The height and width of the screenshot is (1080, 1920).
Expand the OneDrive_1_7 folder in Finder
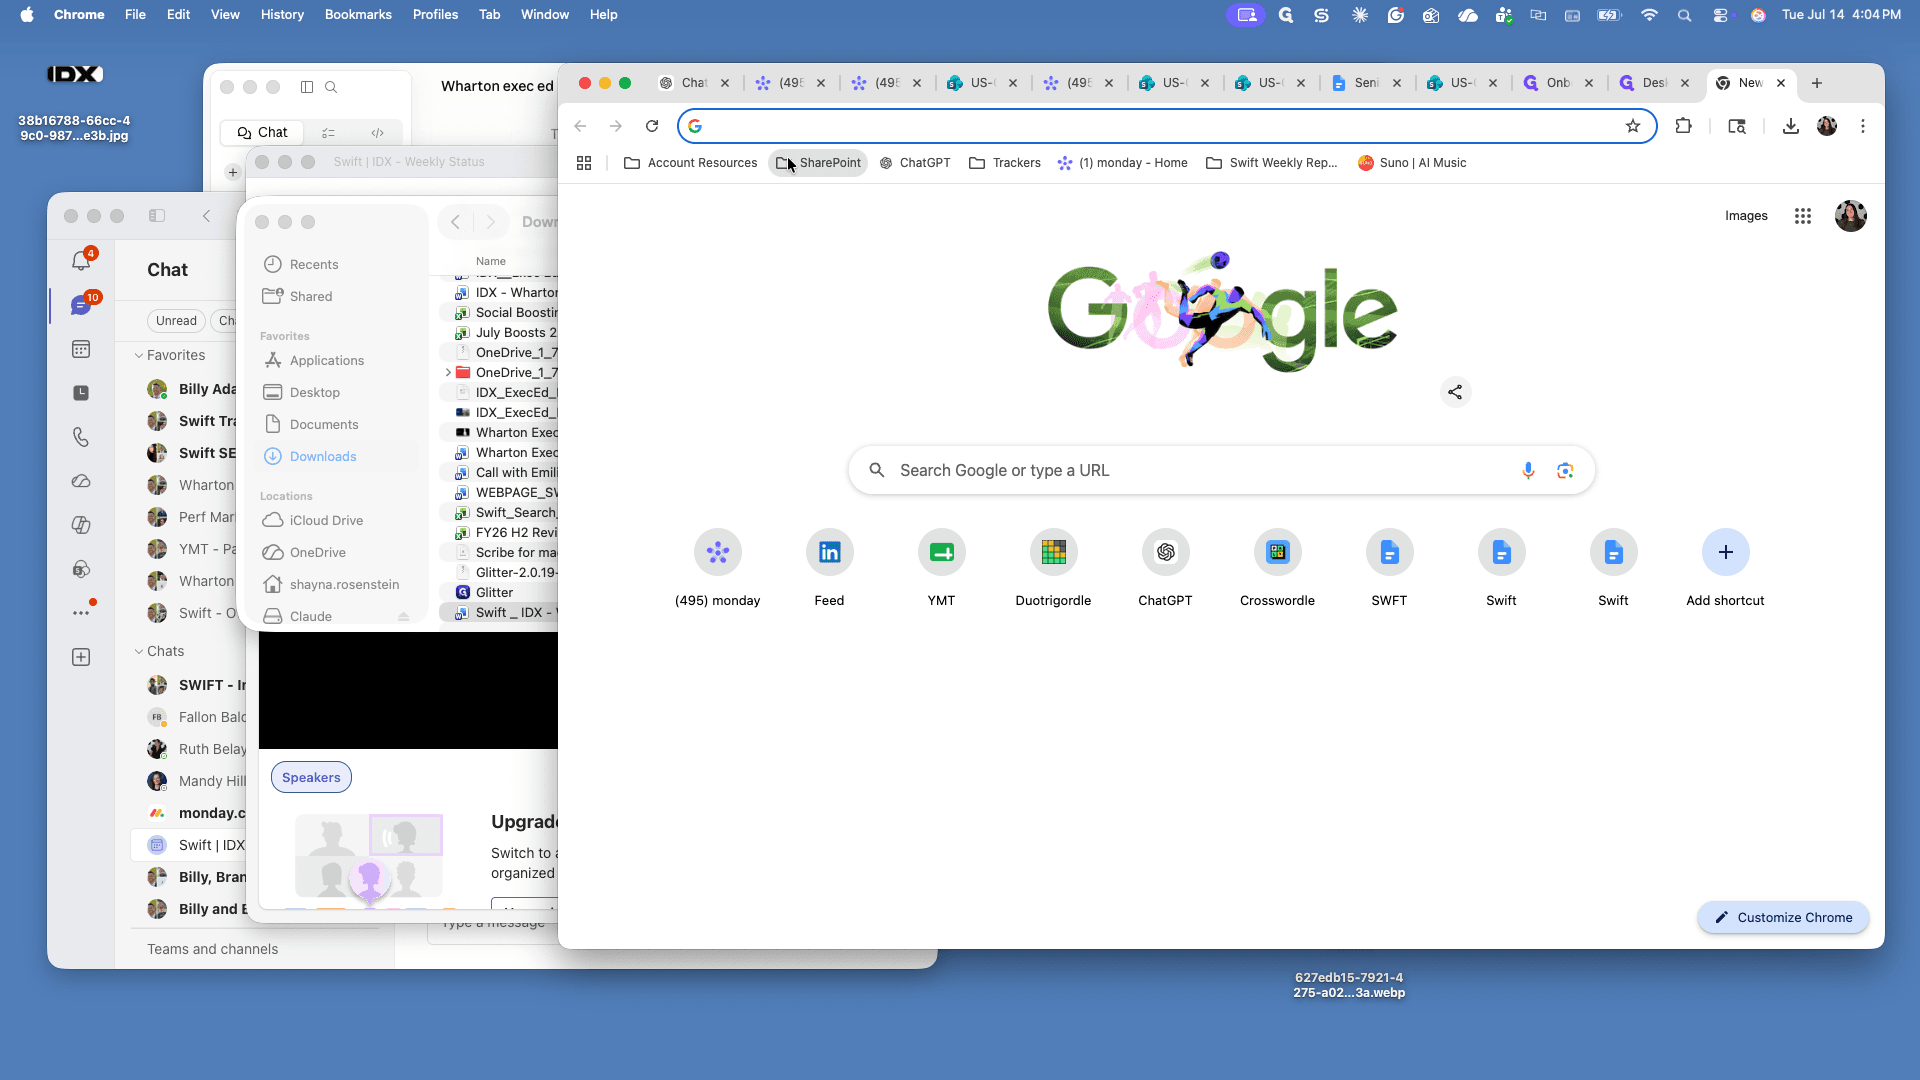coord(448,373)
